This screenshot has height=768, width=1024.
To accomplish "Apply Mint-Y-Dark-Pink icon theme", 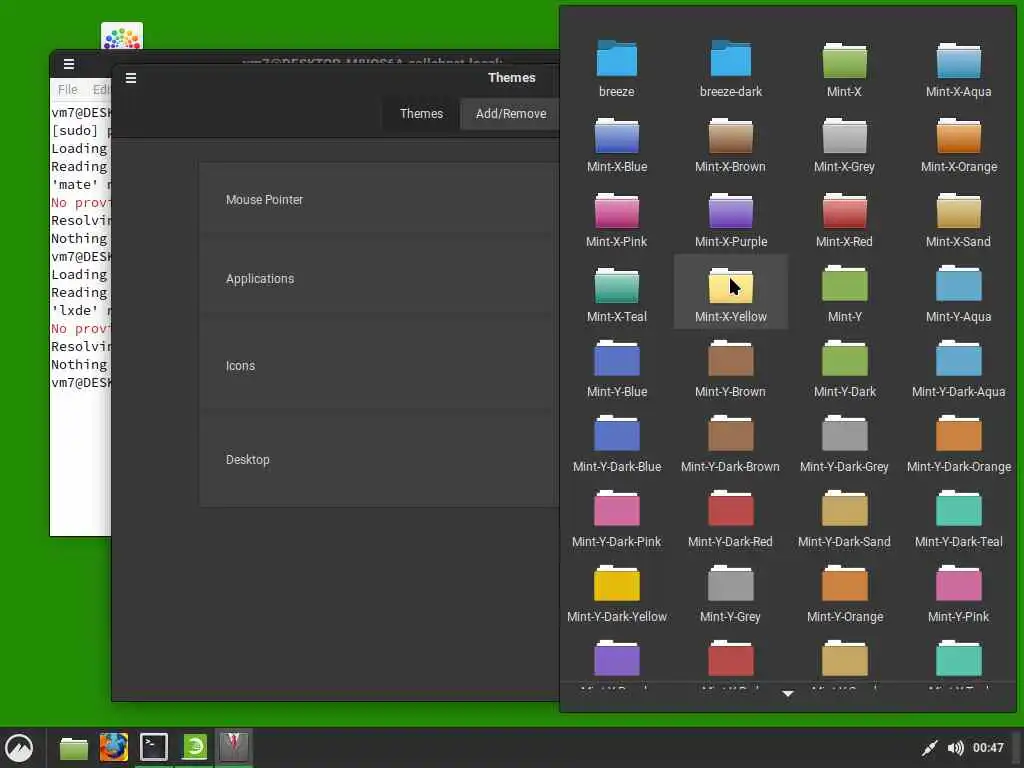I will click(x=616, y=519).
